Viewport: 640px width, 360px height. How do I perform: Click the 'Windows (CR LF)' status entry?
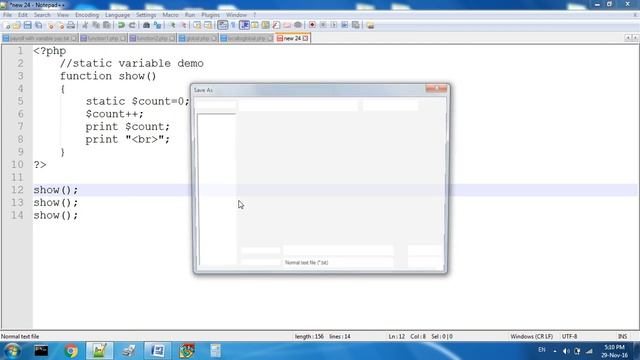tap(531, 337)
